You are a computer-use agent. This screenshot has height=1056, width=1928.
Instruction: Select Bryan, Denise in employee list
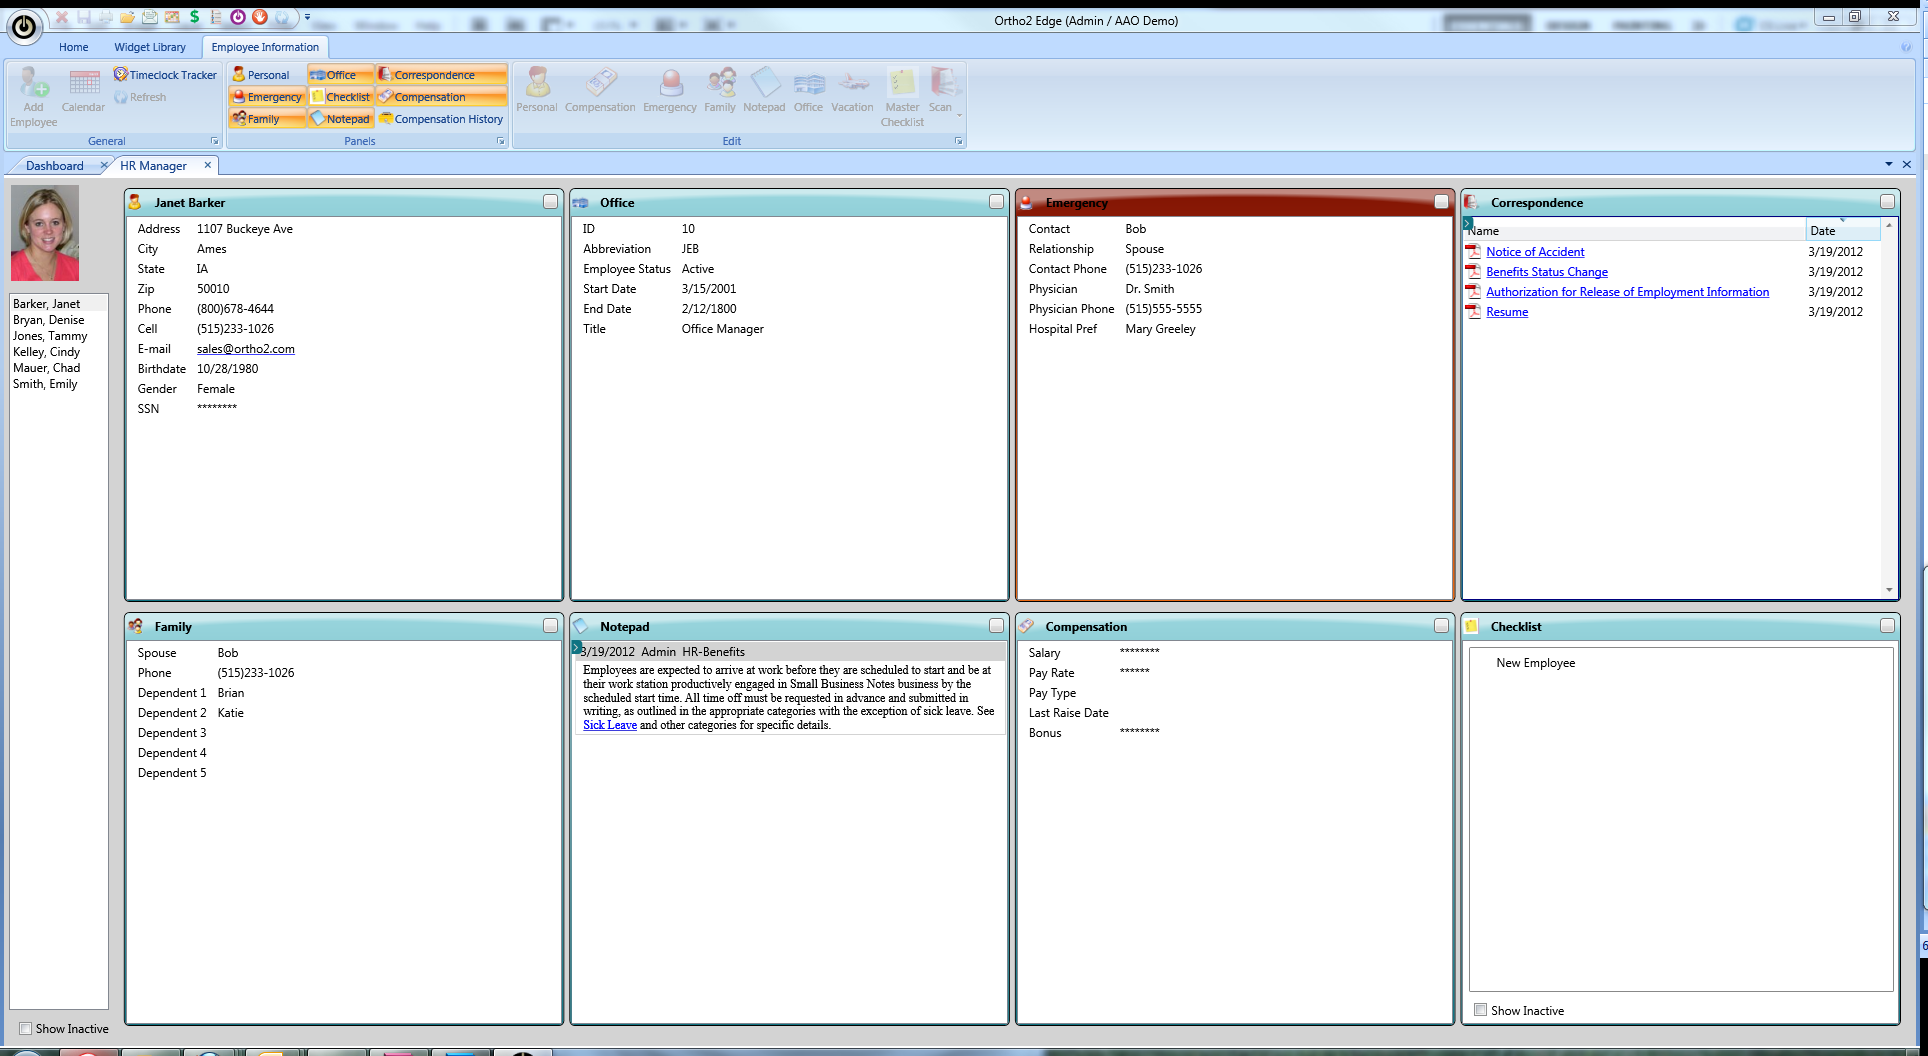pyautogui.click(x=49, y=320)
